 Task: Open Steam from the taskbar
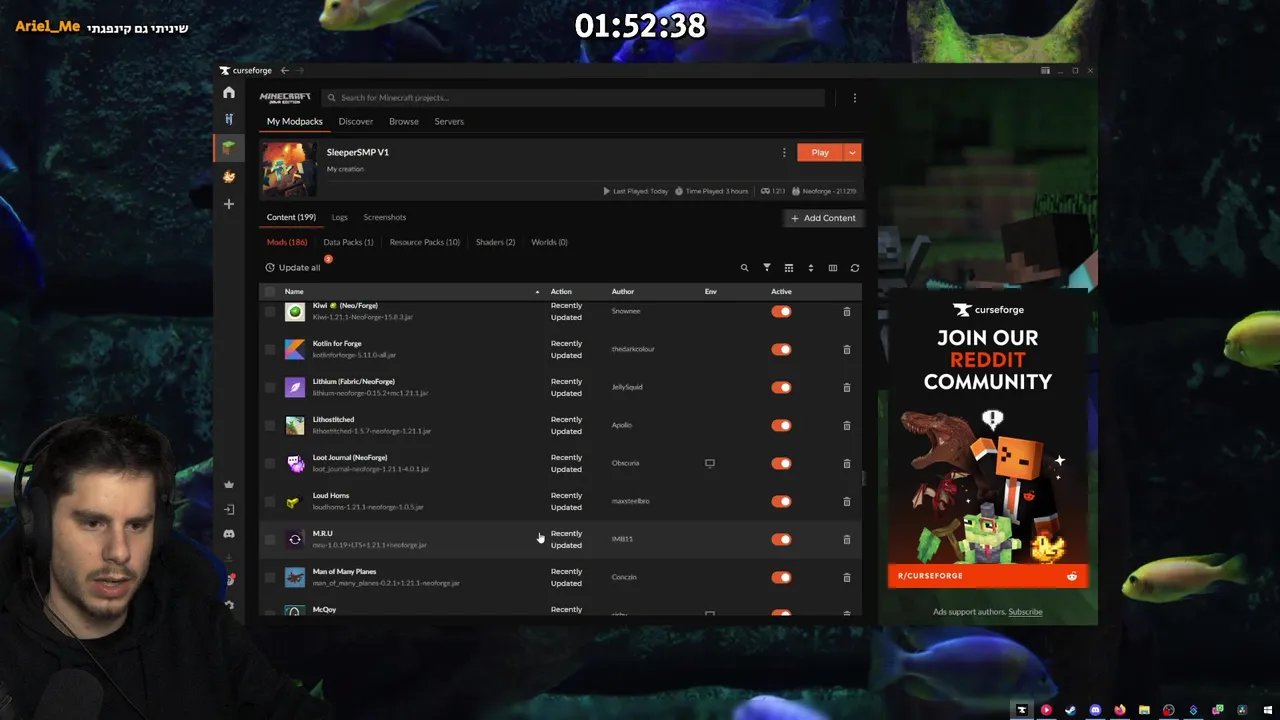pos(1071,710)
